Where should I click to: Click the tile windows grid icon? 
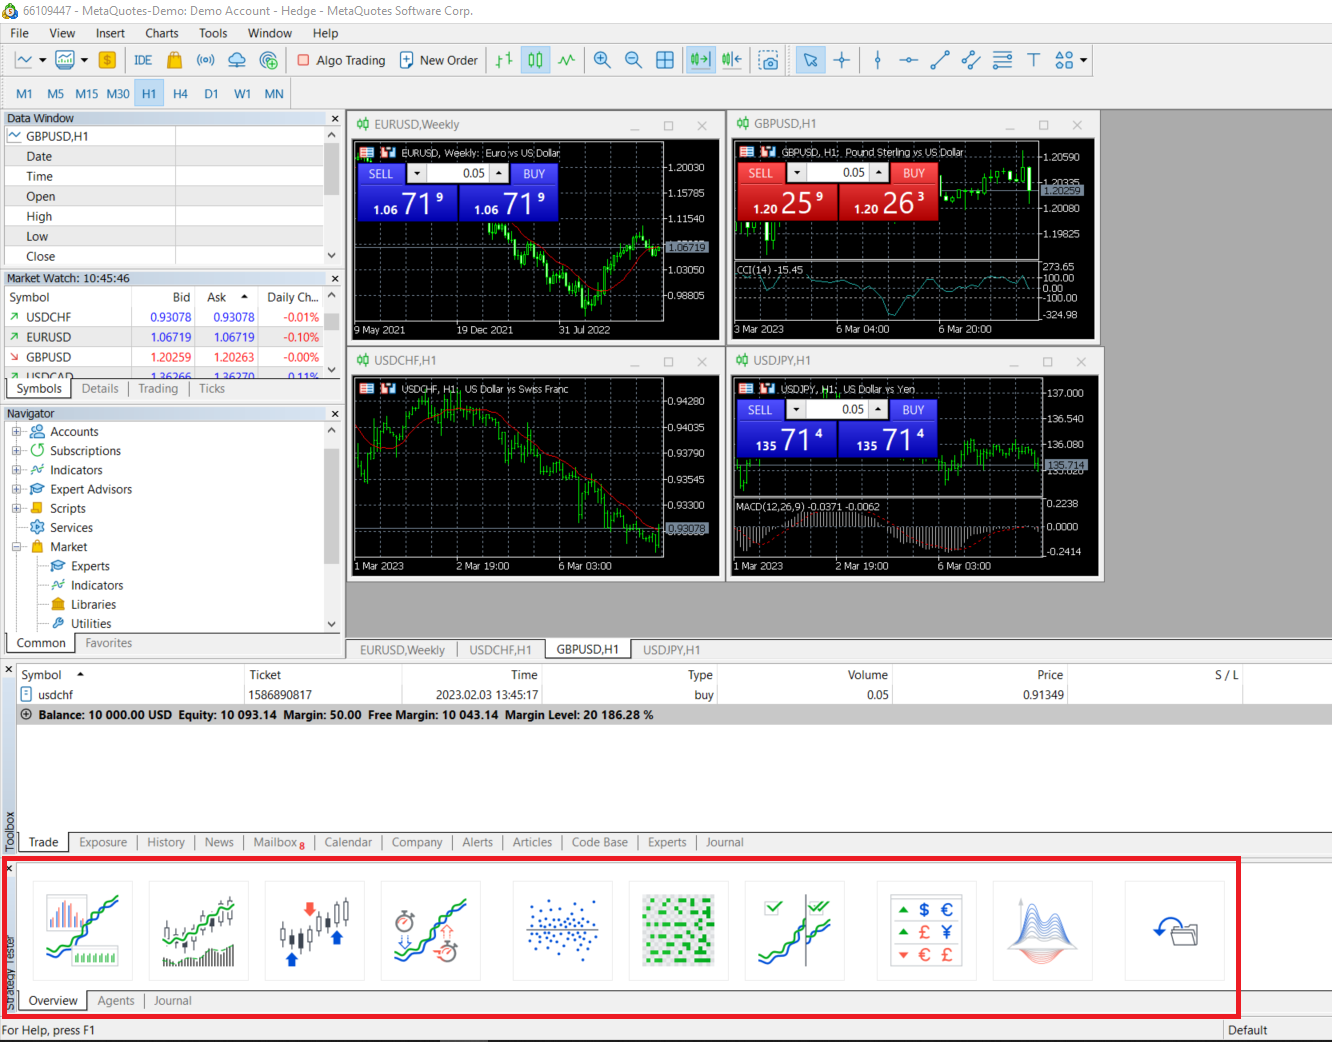665,60
